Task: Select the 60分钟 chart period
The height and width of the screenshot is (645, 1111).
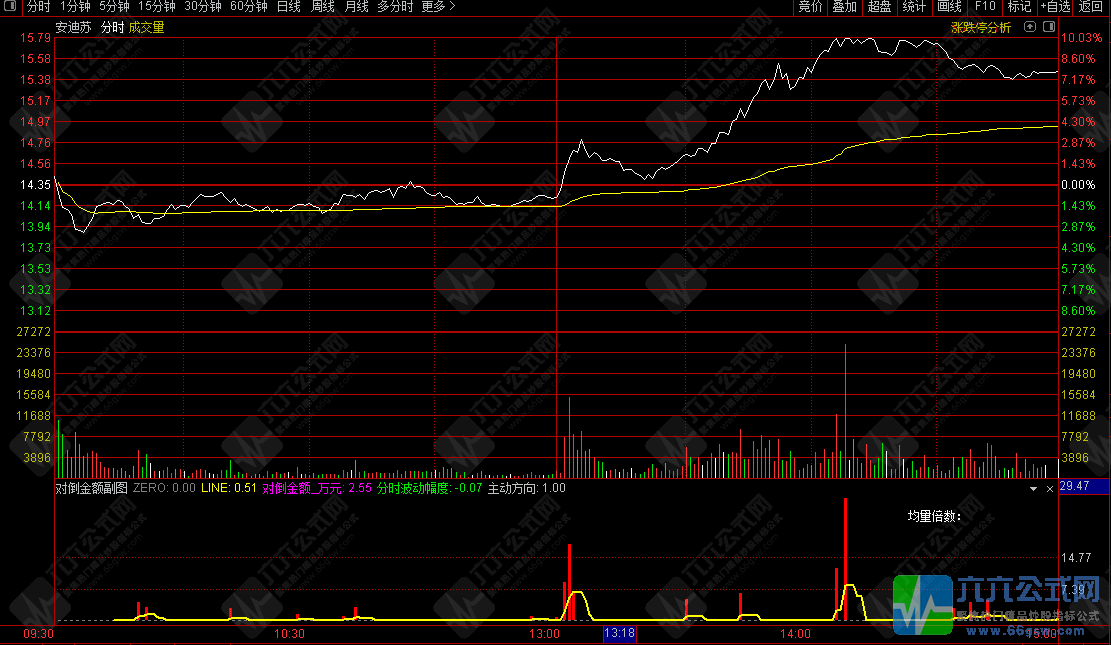Action: coord(248,7)
